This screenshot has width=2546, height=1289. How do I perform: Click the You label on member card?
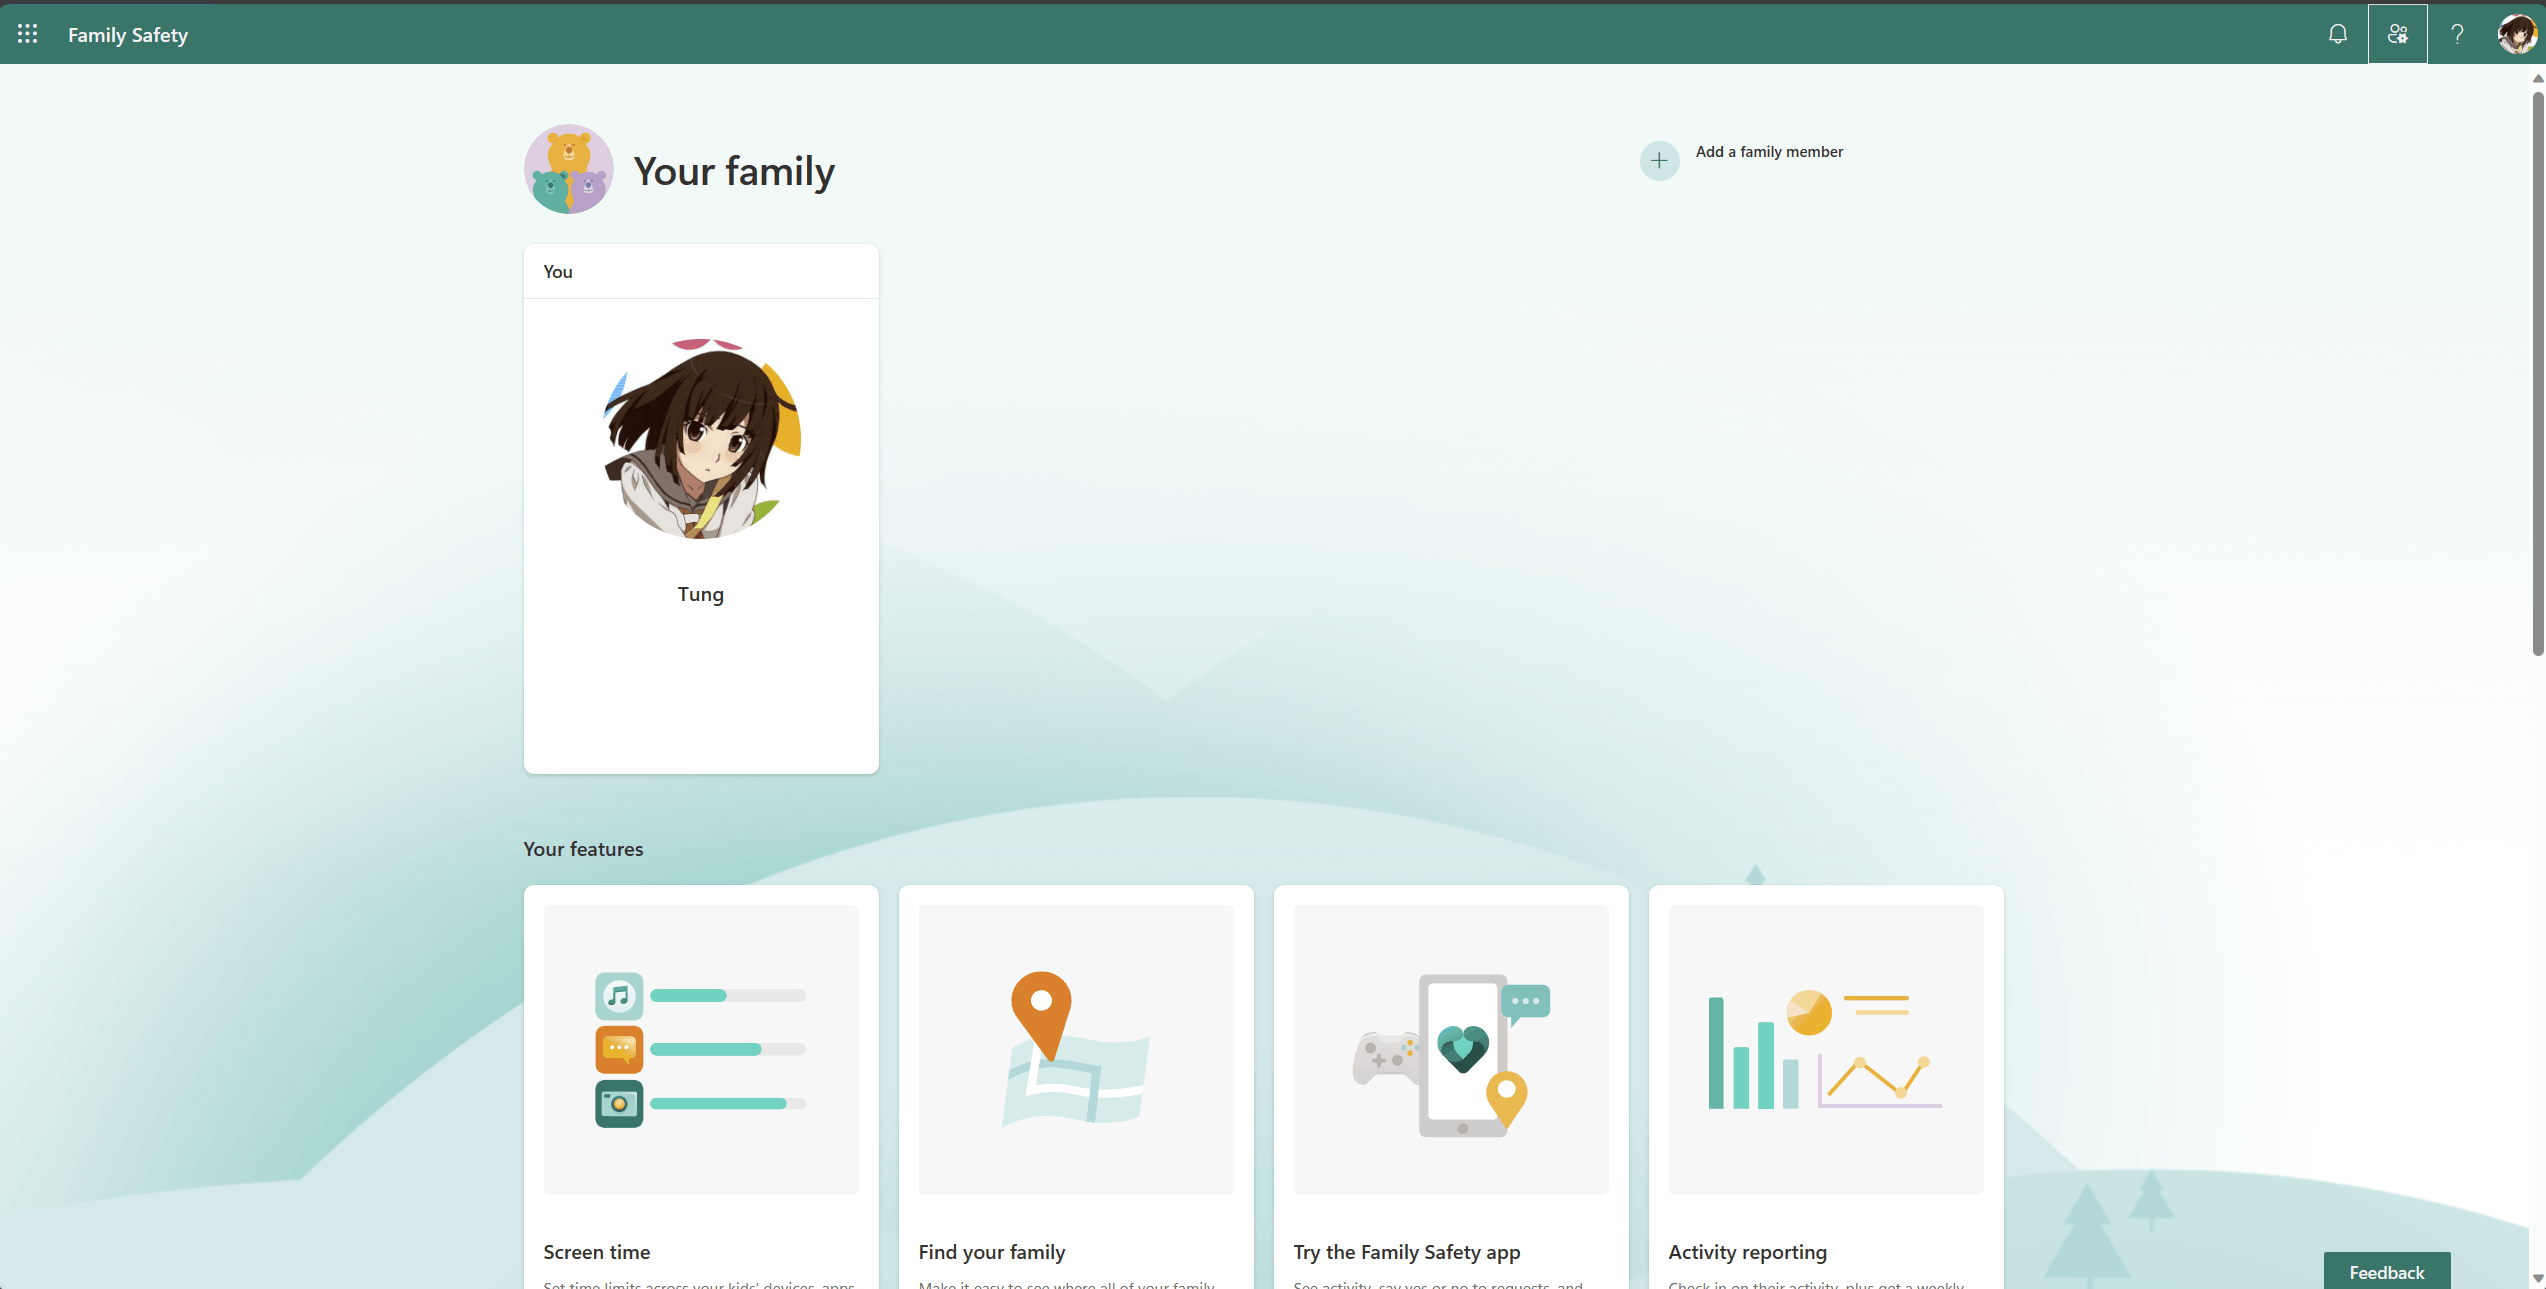[x=558, y=272]
